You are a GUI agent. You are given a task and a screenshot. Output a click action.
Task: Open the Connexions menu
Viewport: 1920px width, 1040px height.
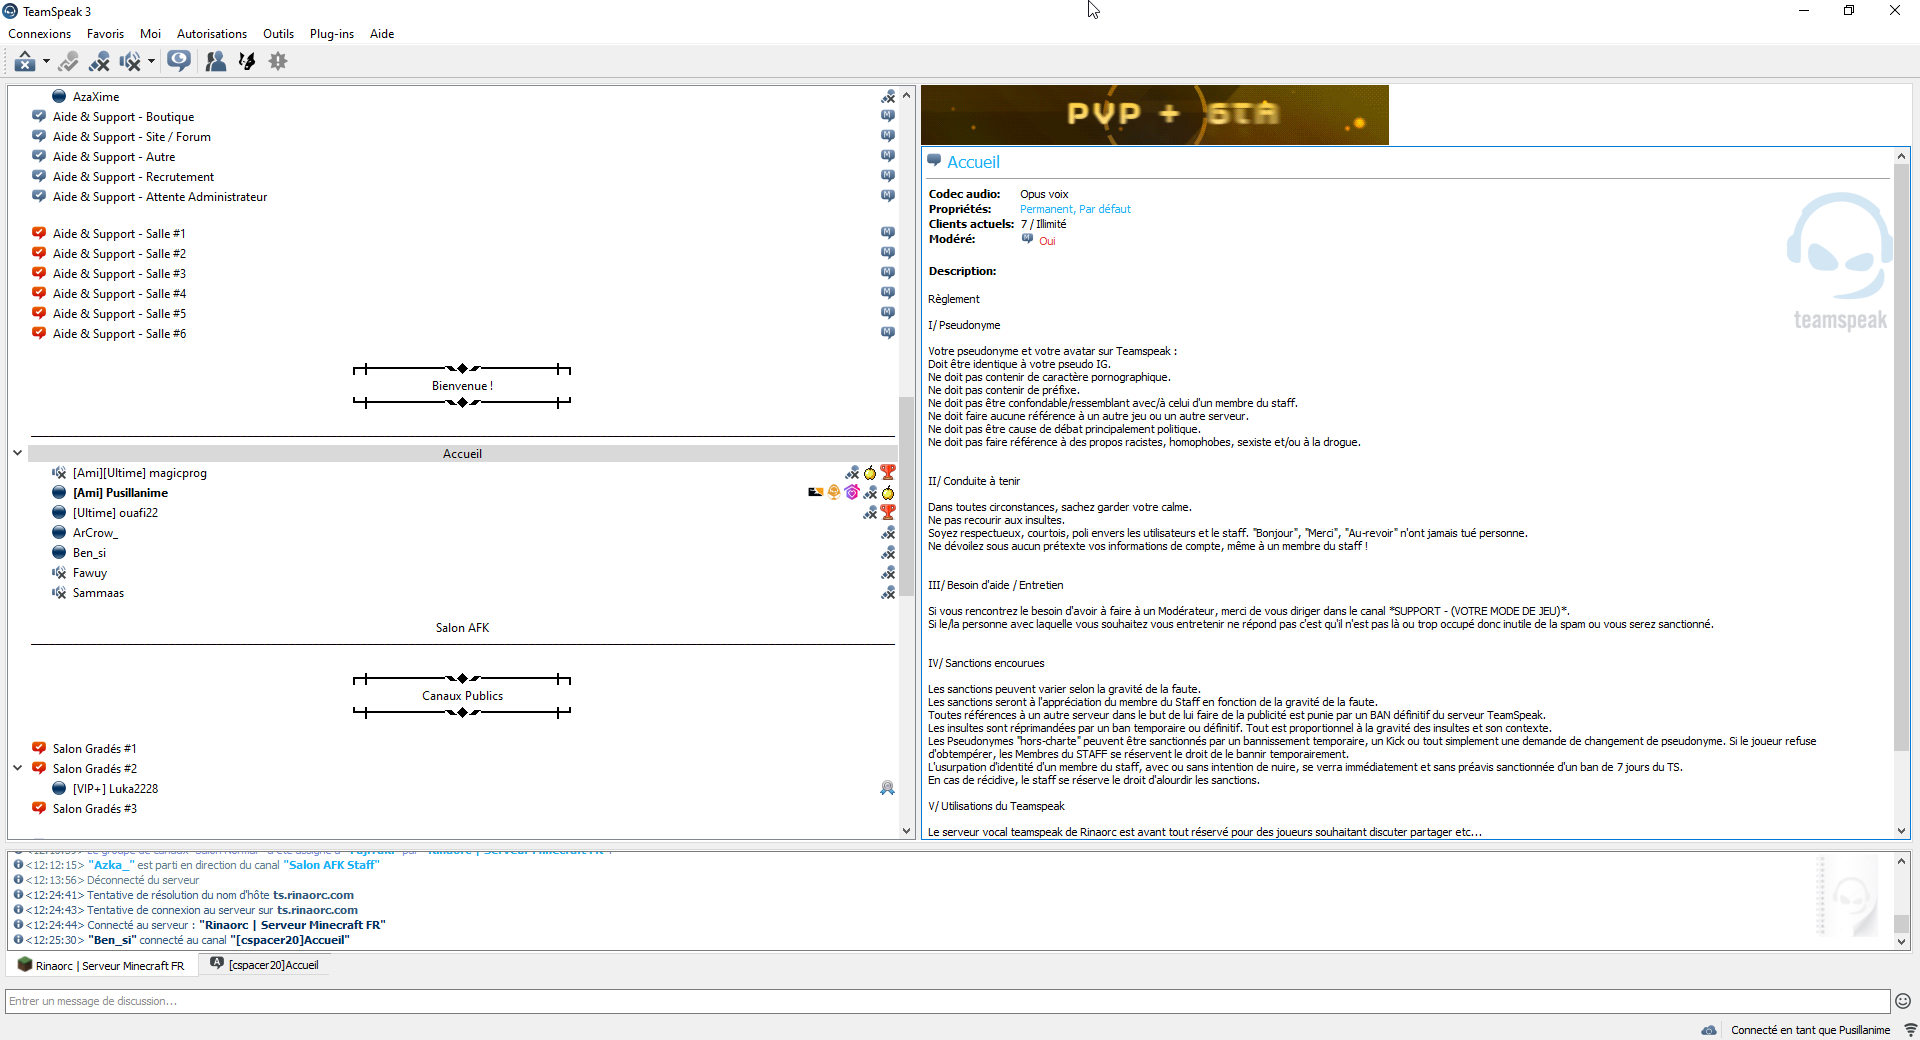point(40,34)
